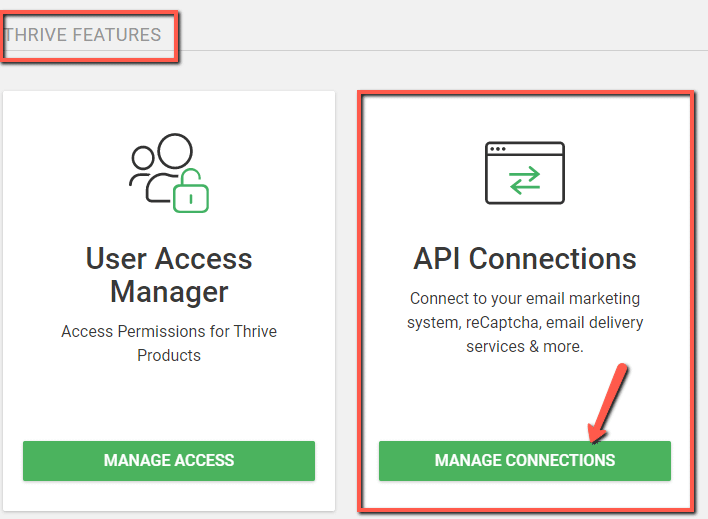Click 'Access Permissions for Thrive Products' description
The height and width of the screenshot is (519, 708).
[x=169, y=343]
